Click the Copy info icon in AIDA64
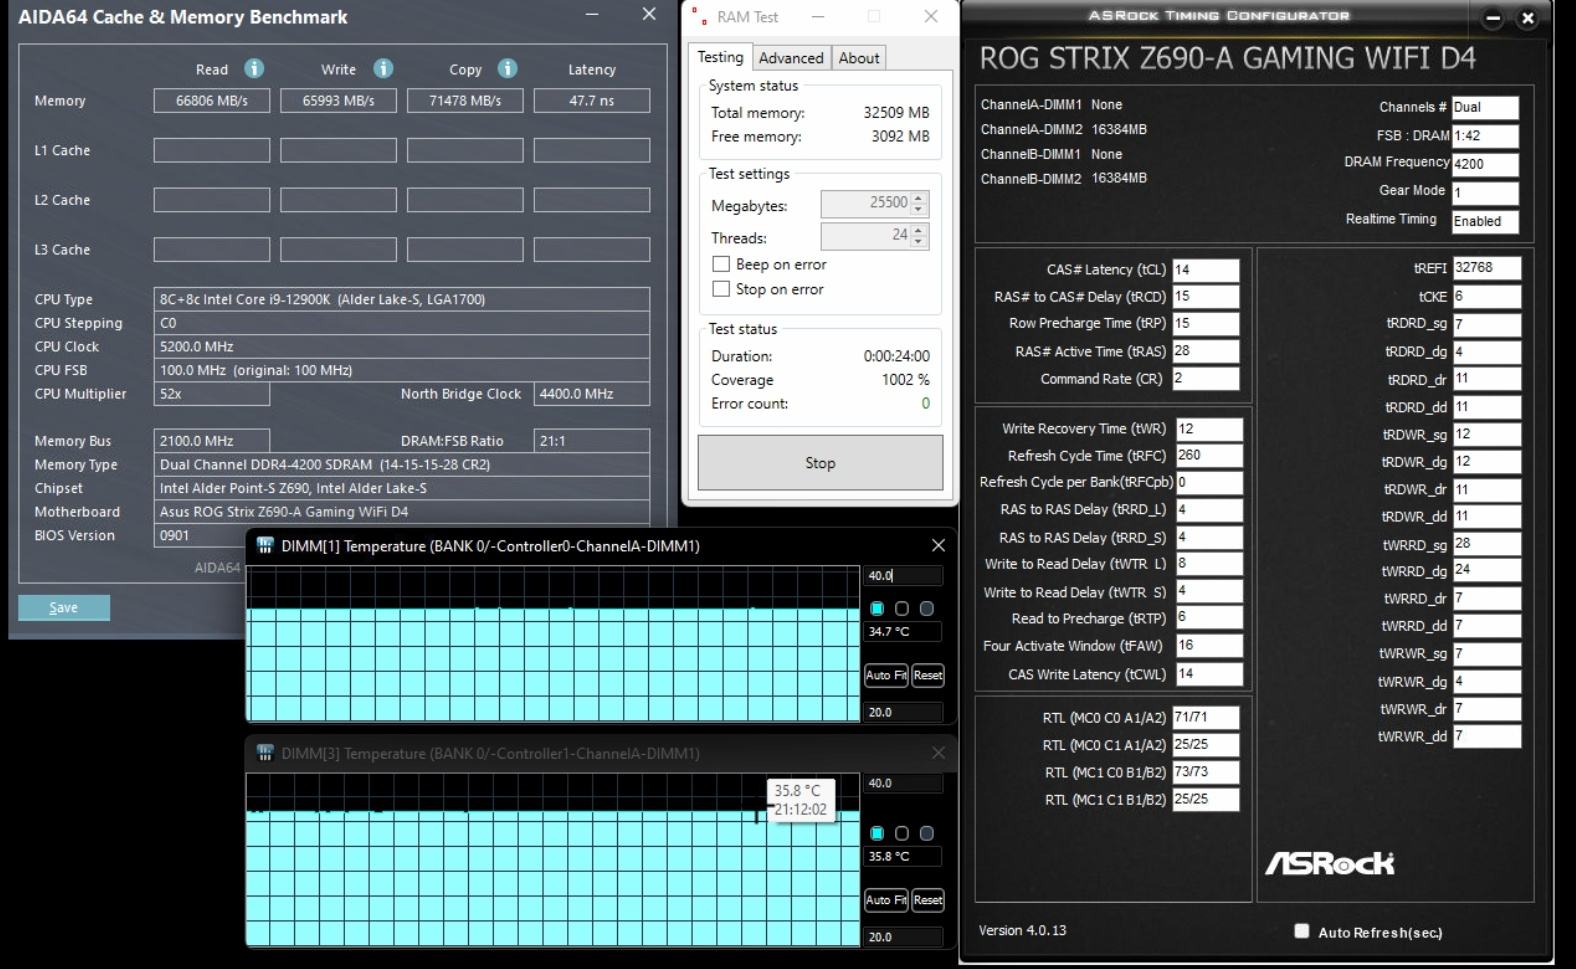 (x=508, y=68)
